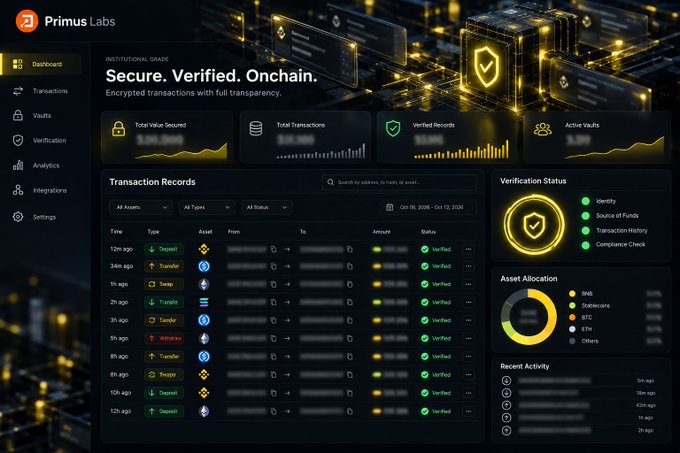Click the Compliance Check green indicator
The width and height of the screenshot is (680, 453).
[x=585, y=245]
